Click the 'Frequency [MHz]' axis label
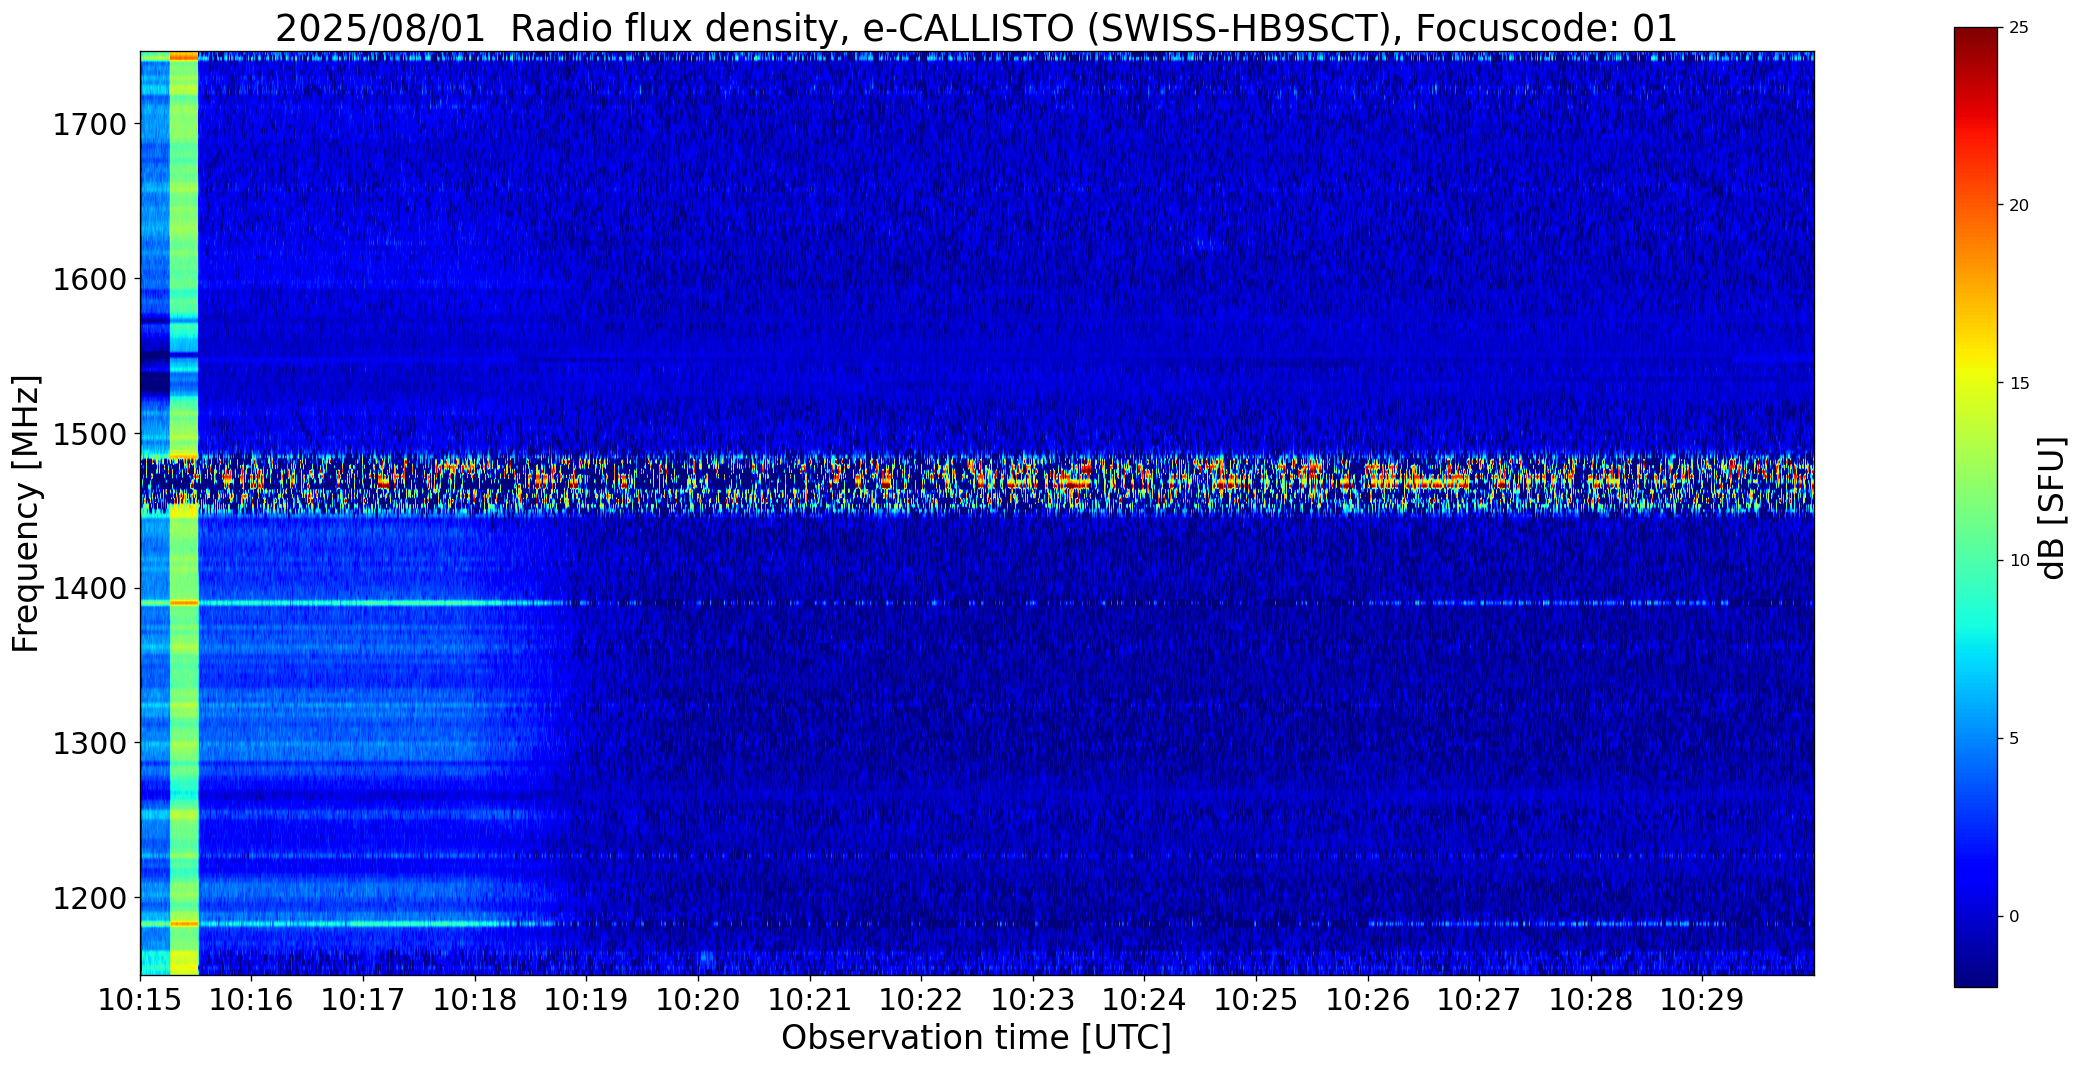This screenshot has width=2082, height=1067. [x=26, y=514]
